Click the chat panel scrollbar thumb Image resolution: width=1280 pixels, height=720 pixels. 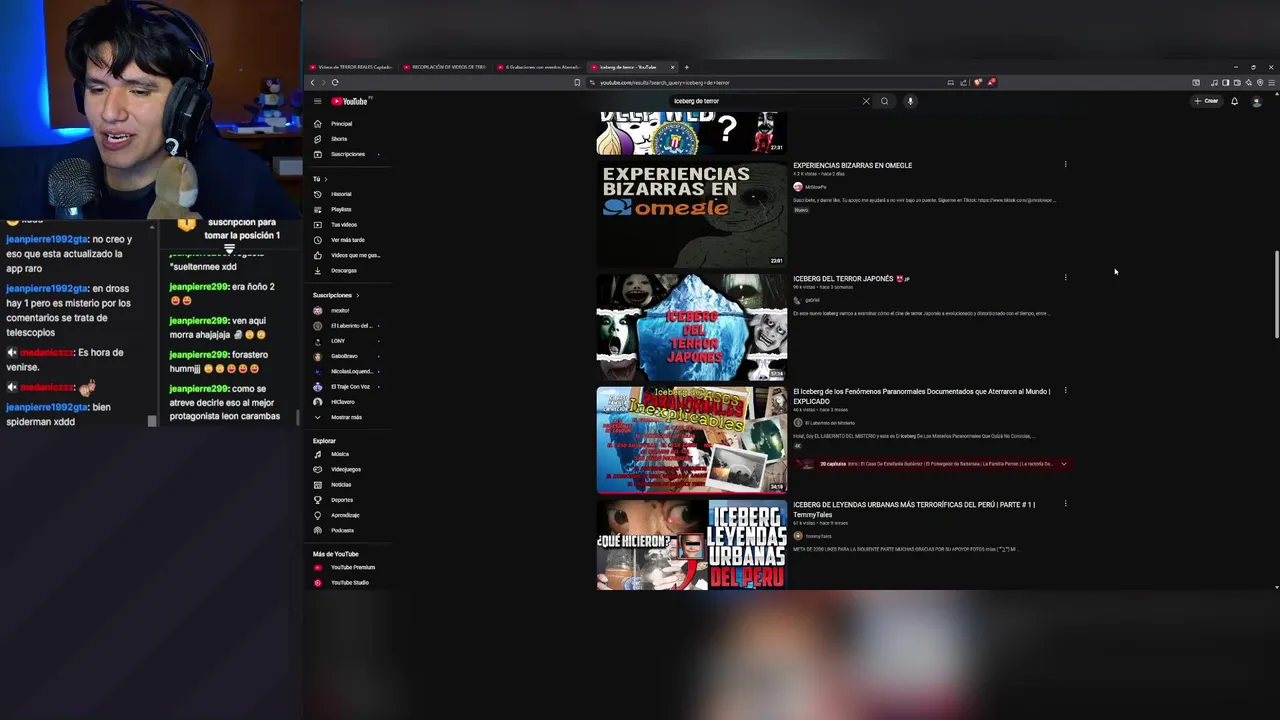[151, 421]
